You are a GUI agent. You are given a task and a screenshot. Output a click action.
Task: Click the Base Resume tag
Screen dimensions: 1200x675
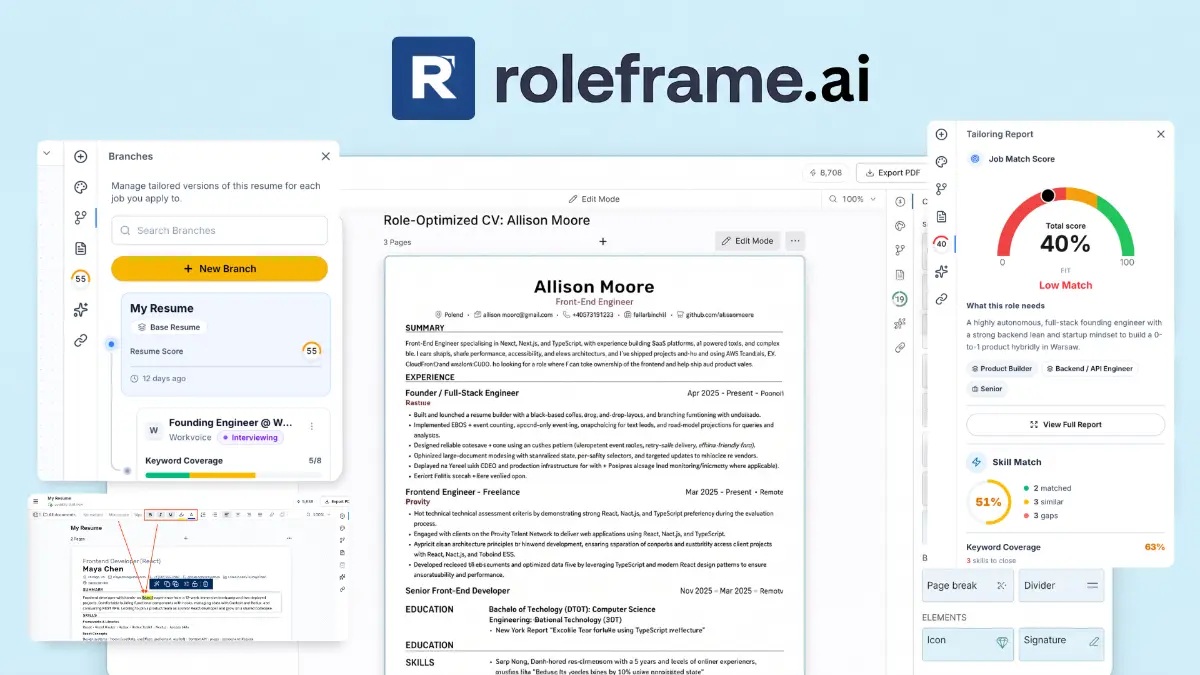[x=168, y=327]
